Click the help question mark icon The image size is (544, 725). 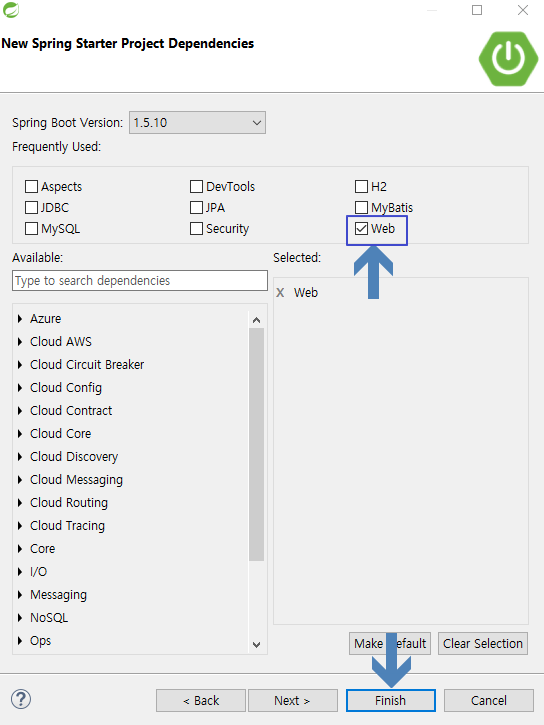tap(21, 699)
